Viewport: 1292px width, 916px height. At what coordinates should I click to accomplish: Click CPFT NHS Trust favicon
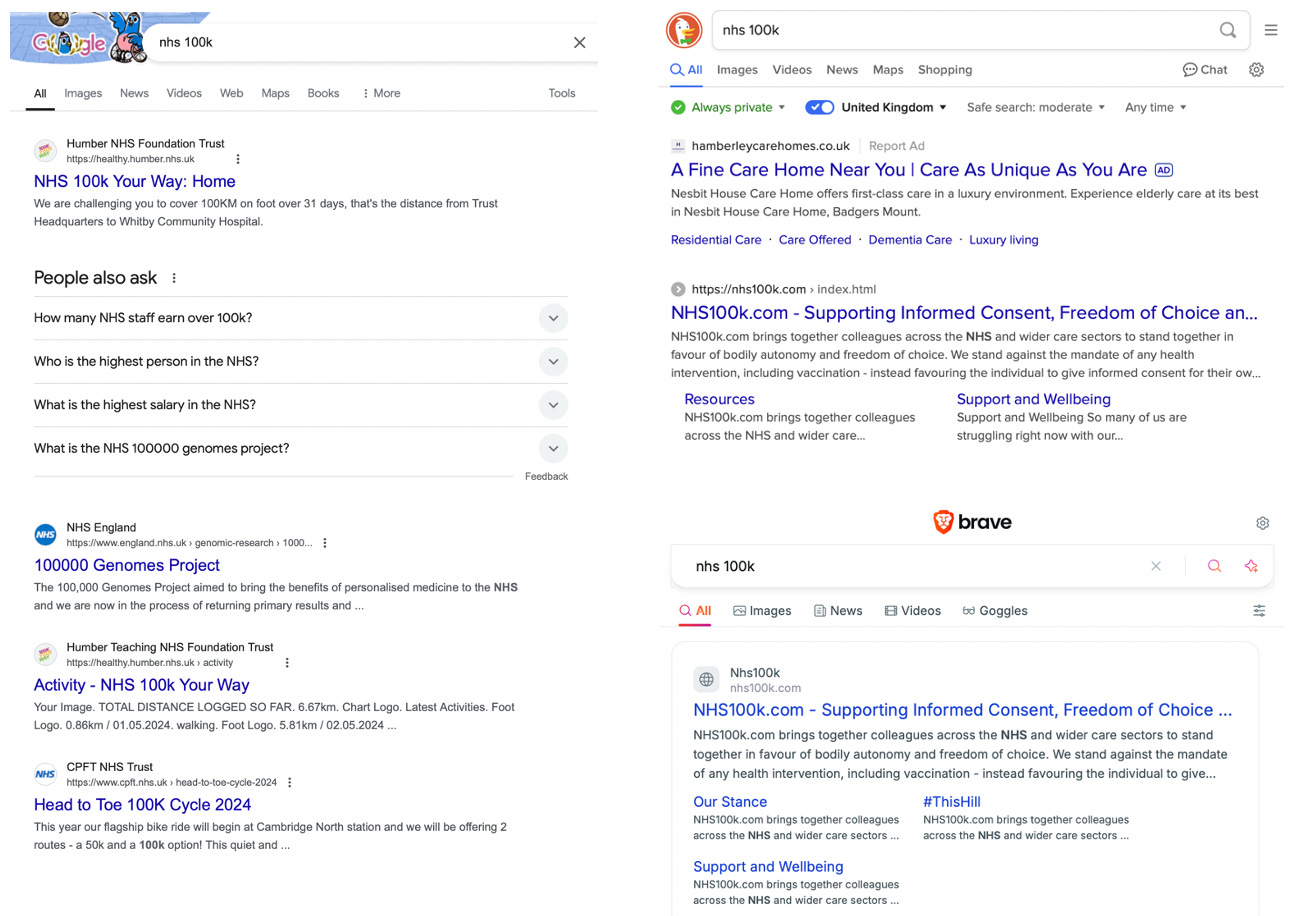45,774
